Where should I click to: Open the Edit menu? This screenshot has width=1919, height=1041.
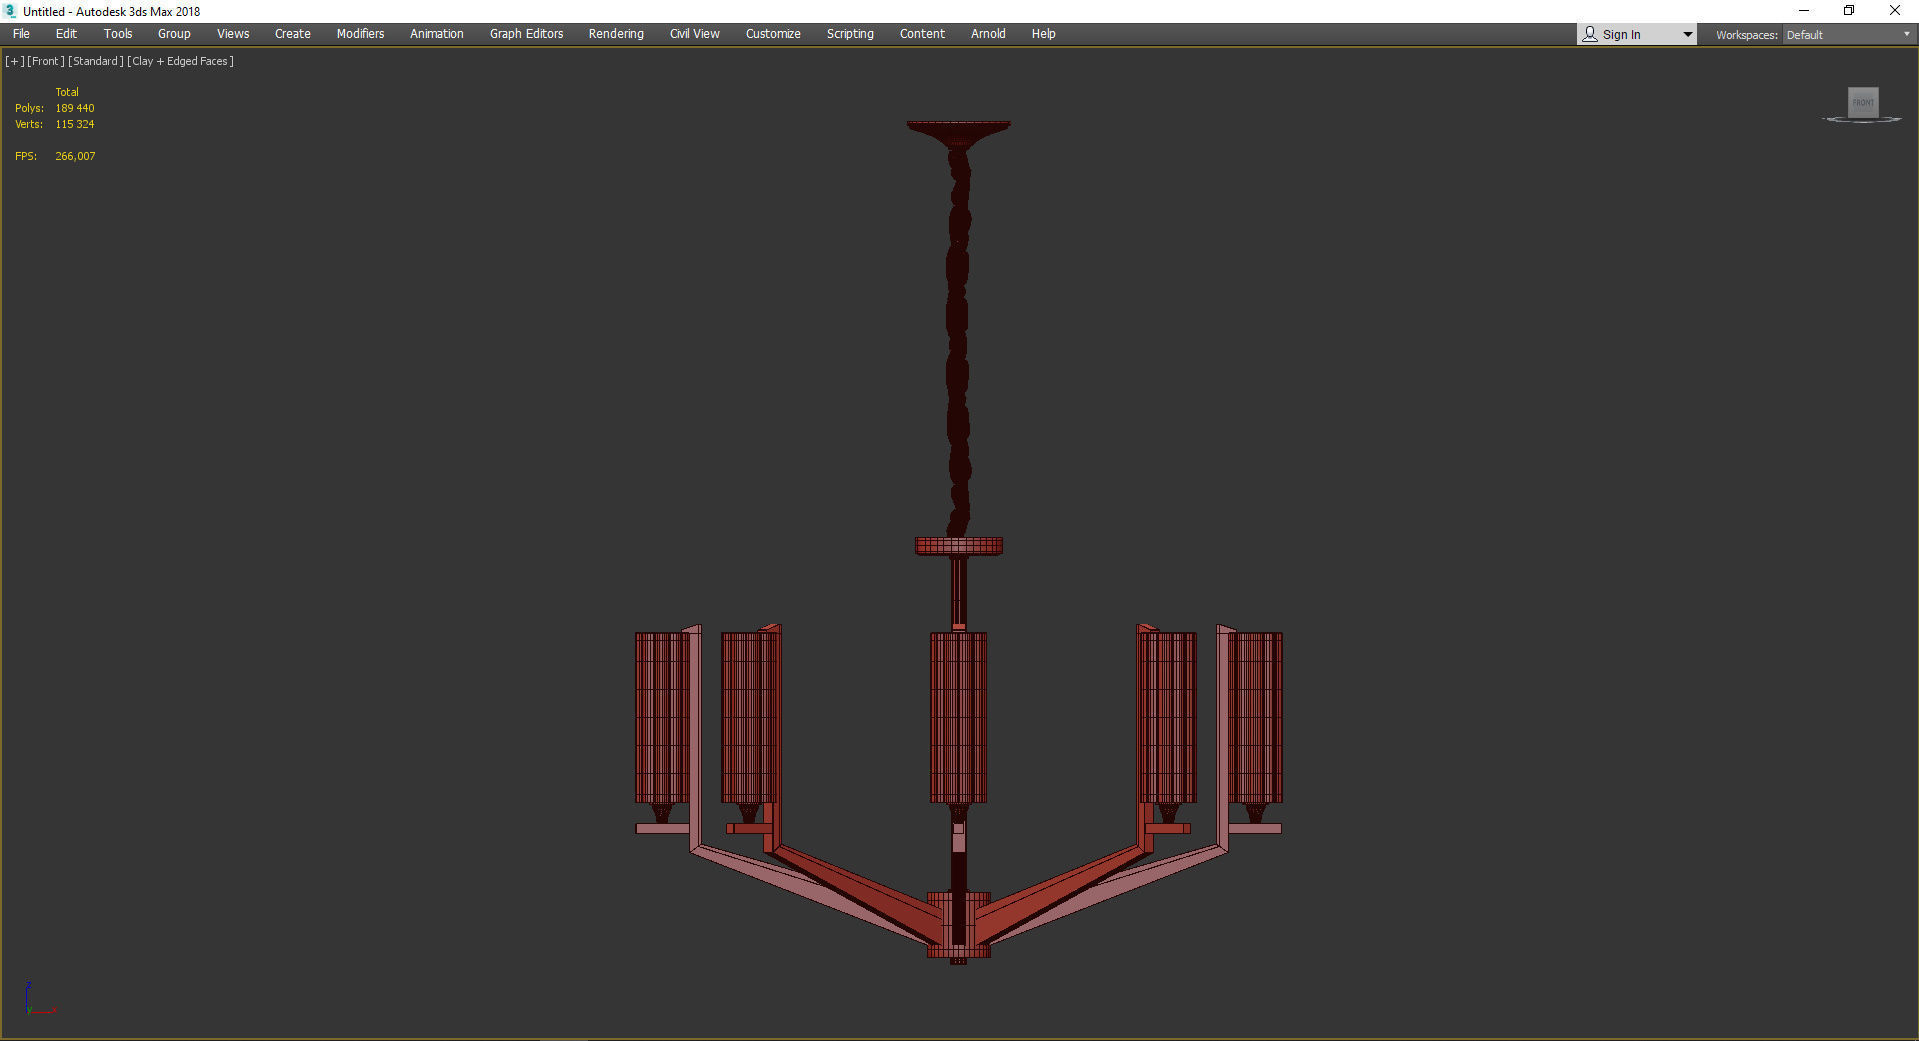[x=66, y=34]
